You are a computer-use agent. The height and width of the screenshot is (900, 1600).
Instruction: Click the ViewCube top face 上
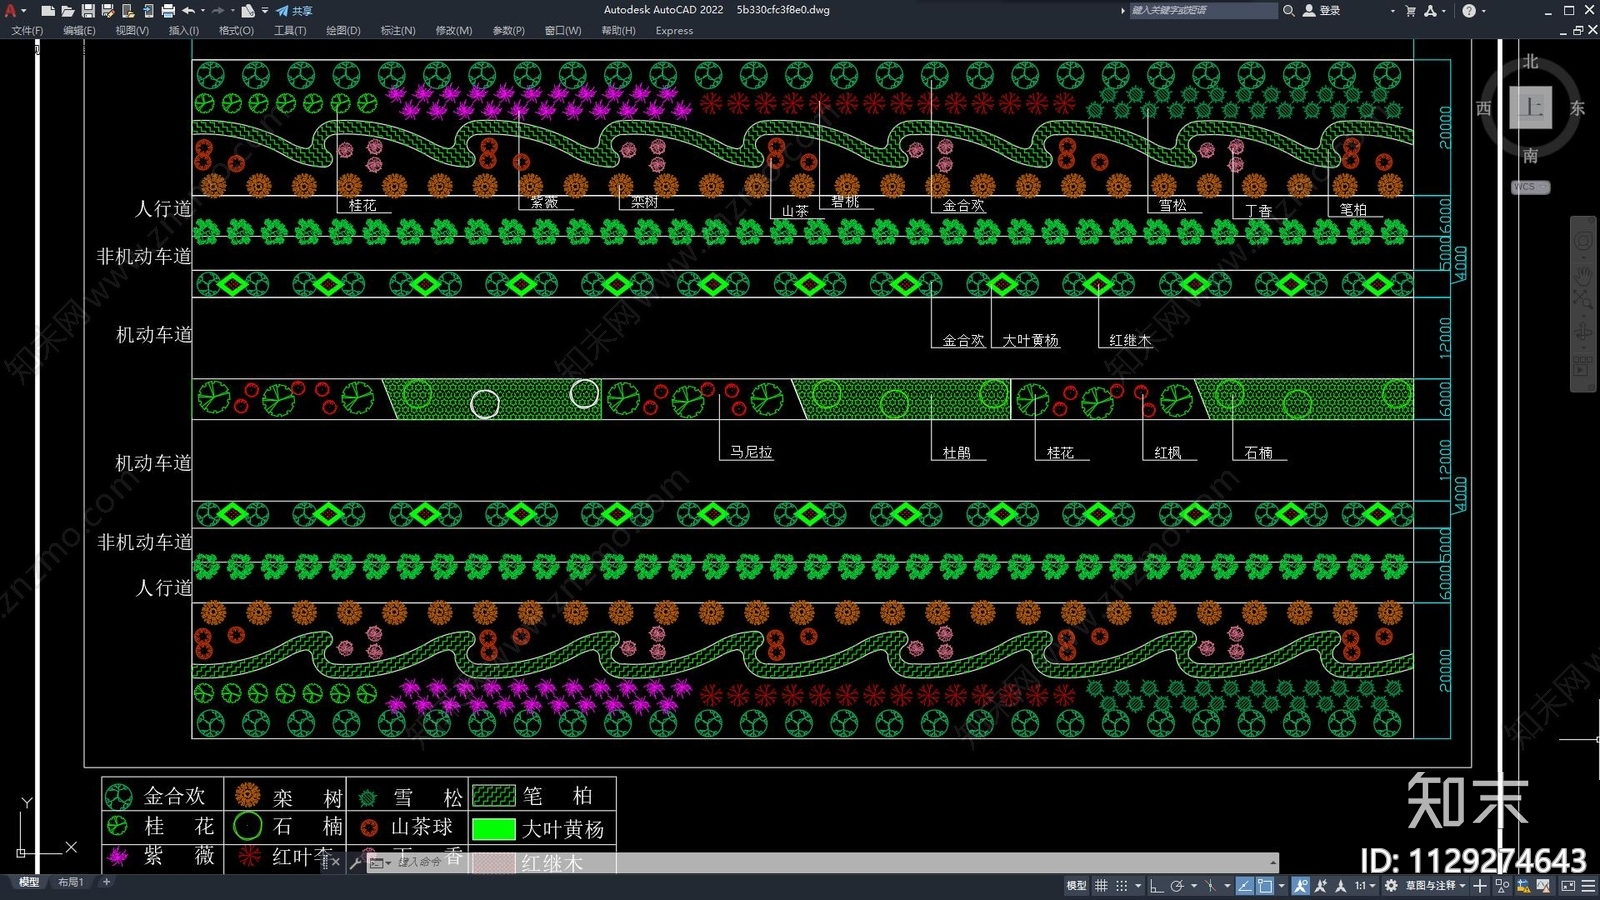[x=1531, y=107]
